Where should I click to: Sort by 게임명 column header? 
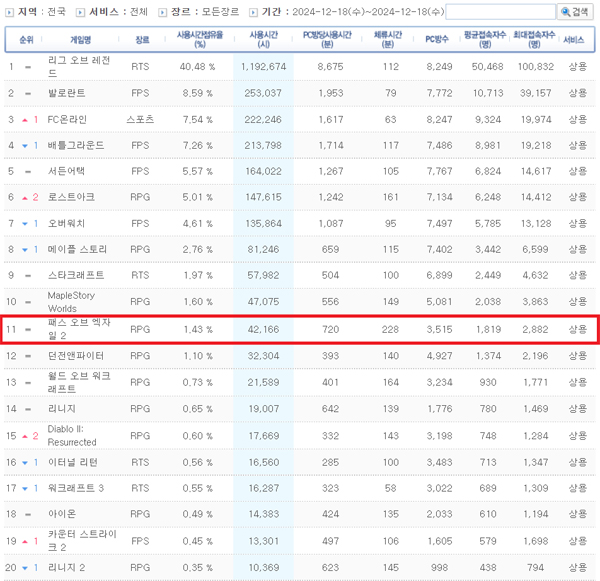click(x=80, y=39)
